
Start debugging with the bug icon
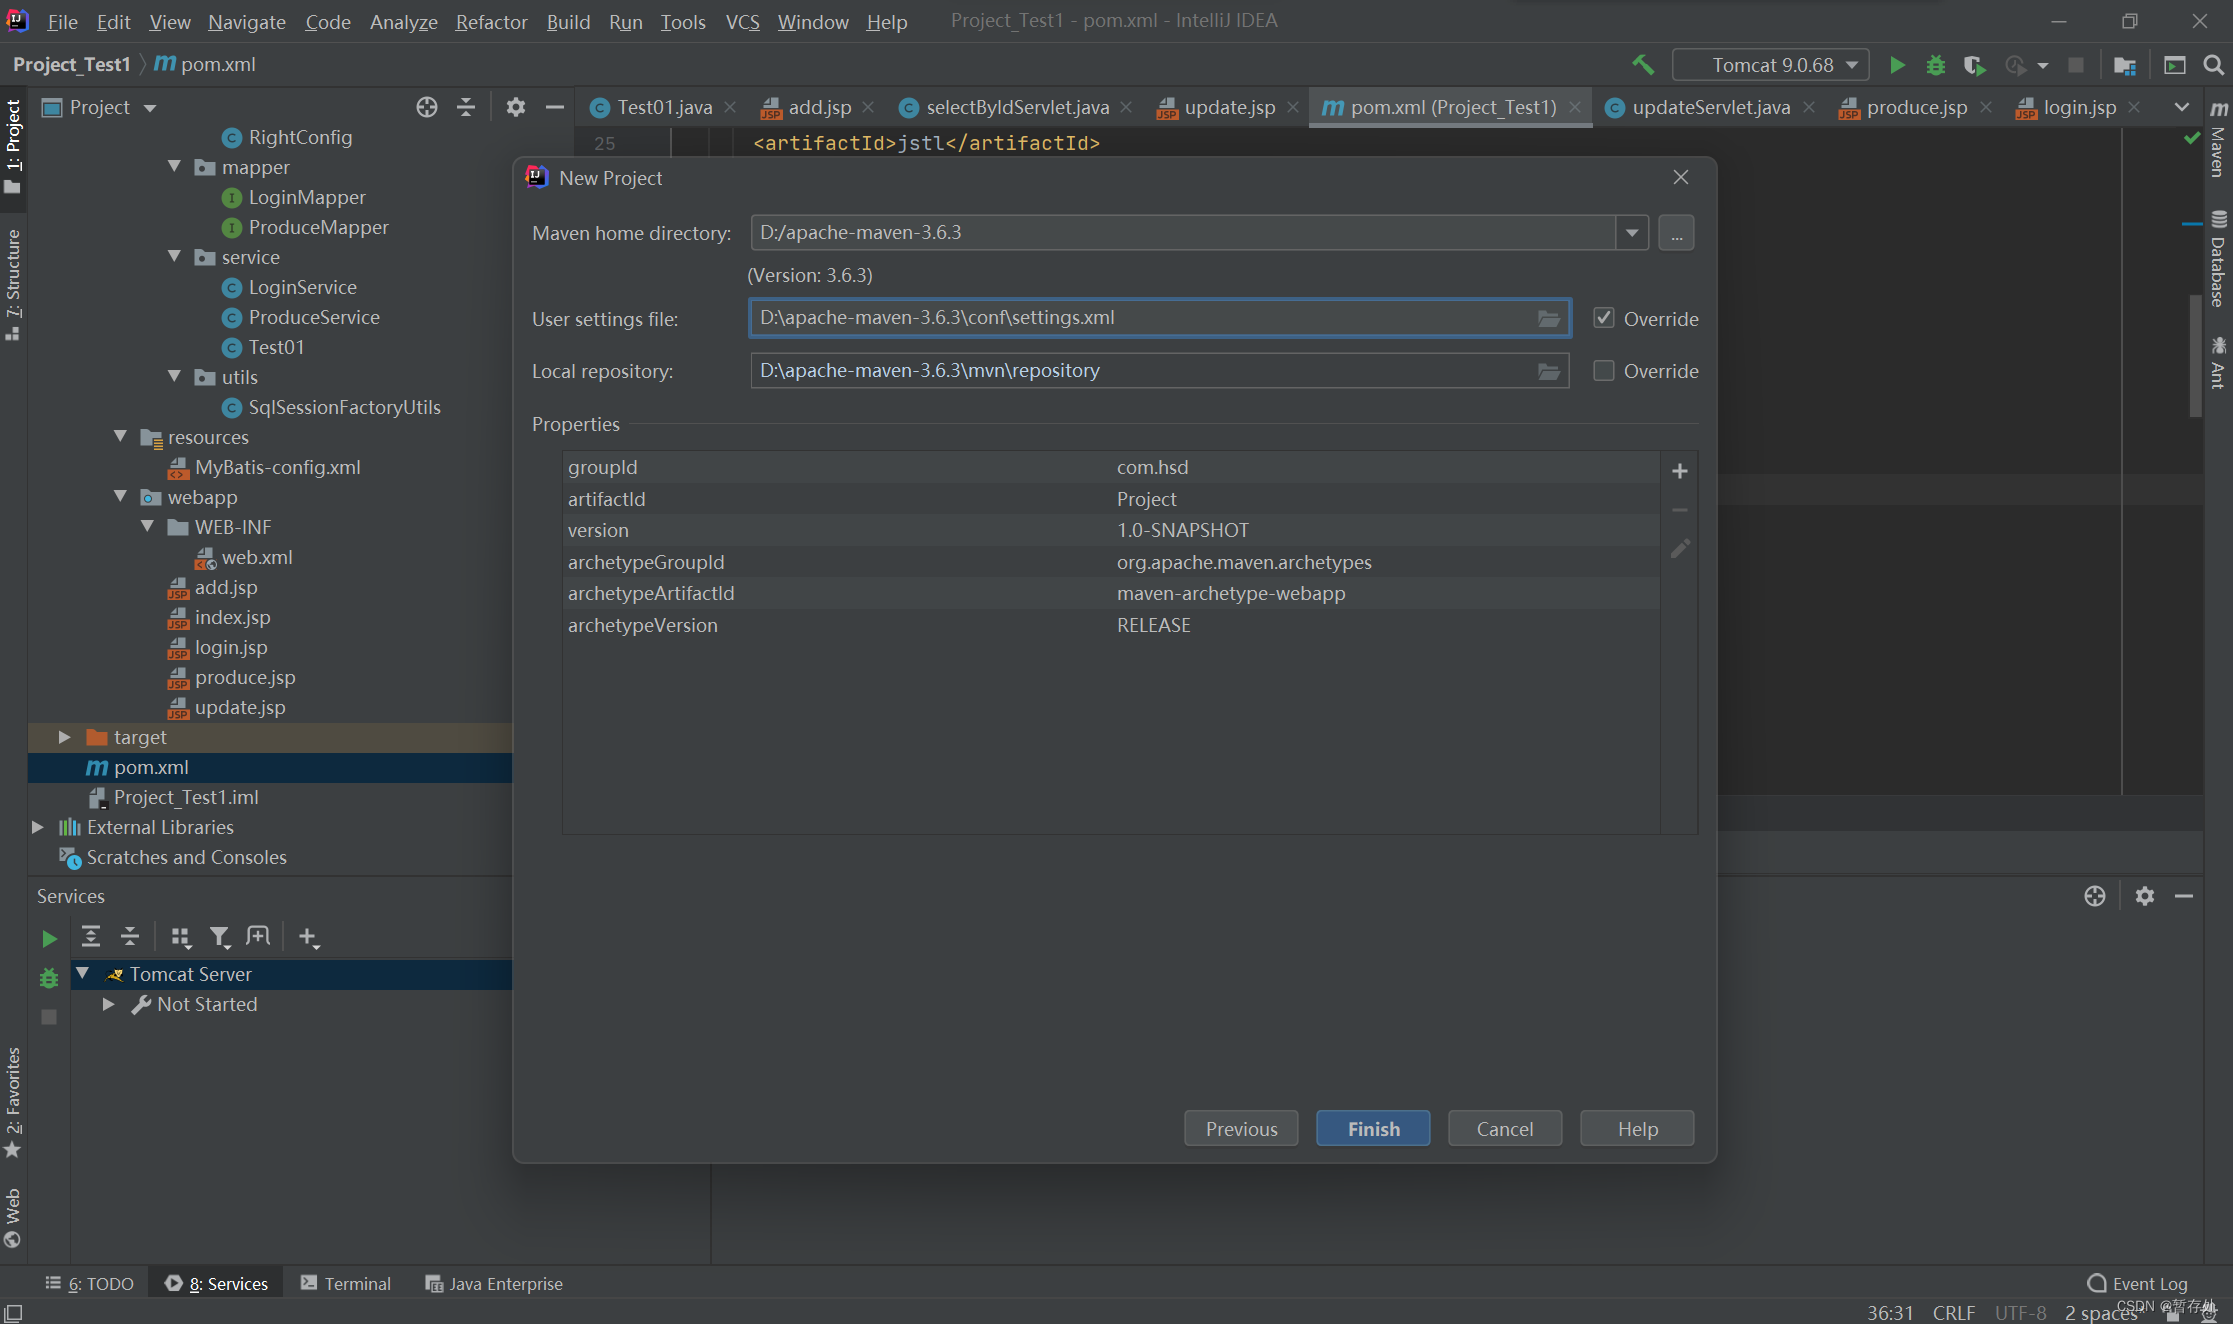click(x=1936, y=65)
